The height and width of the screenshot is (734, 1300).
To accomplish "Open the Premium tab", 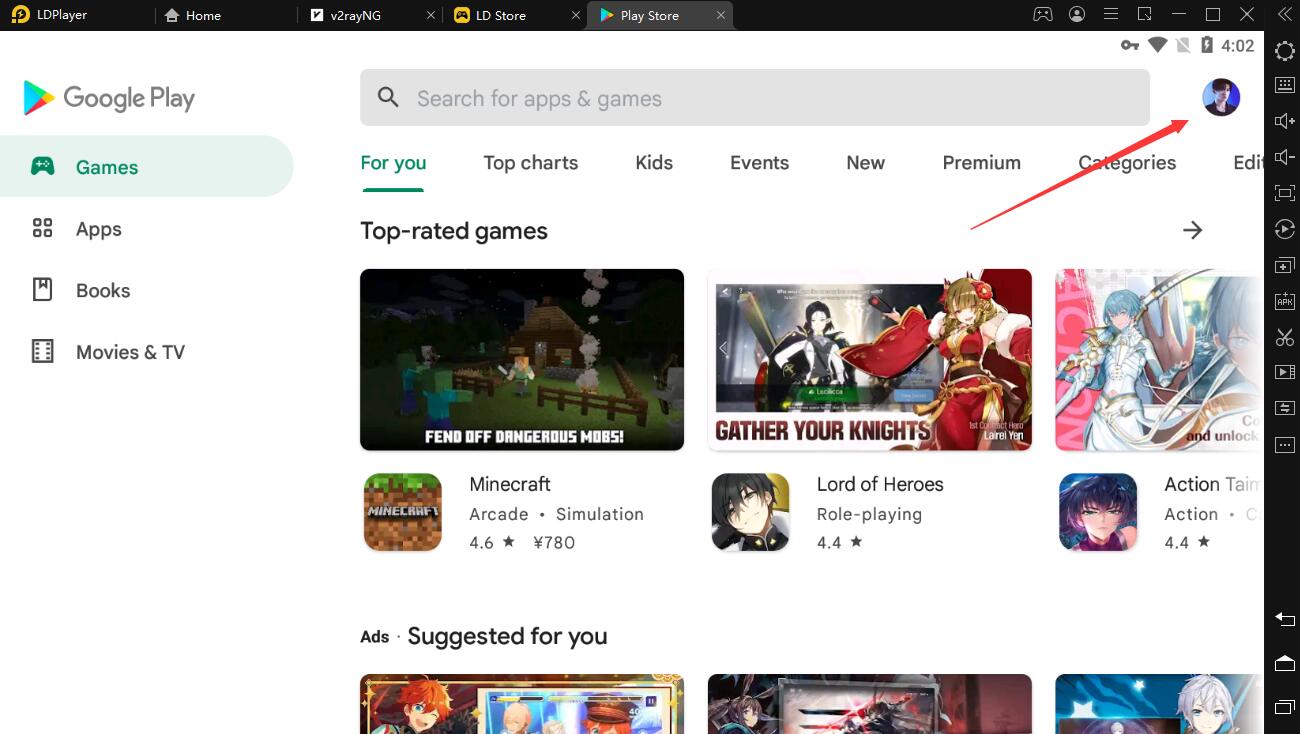I will tap(981, 163).
